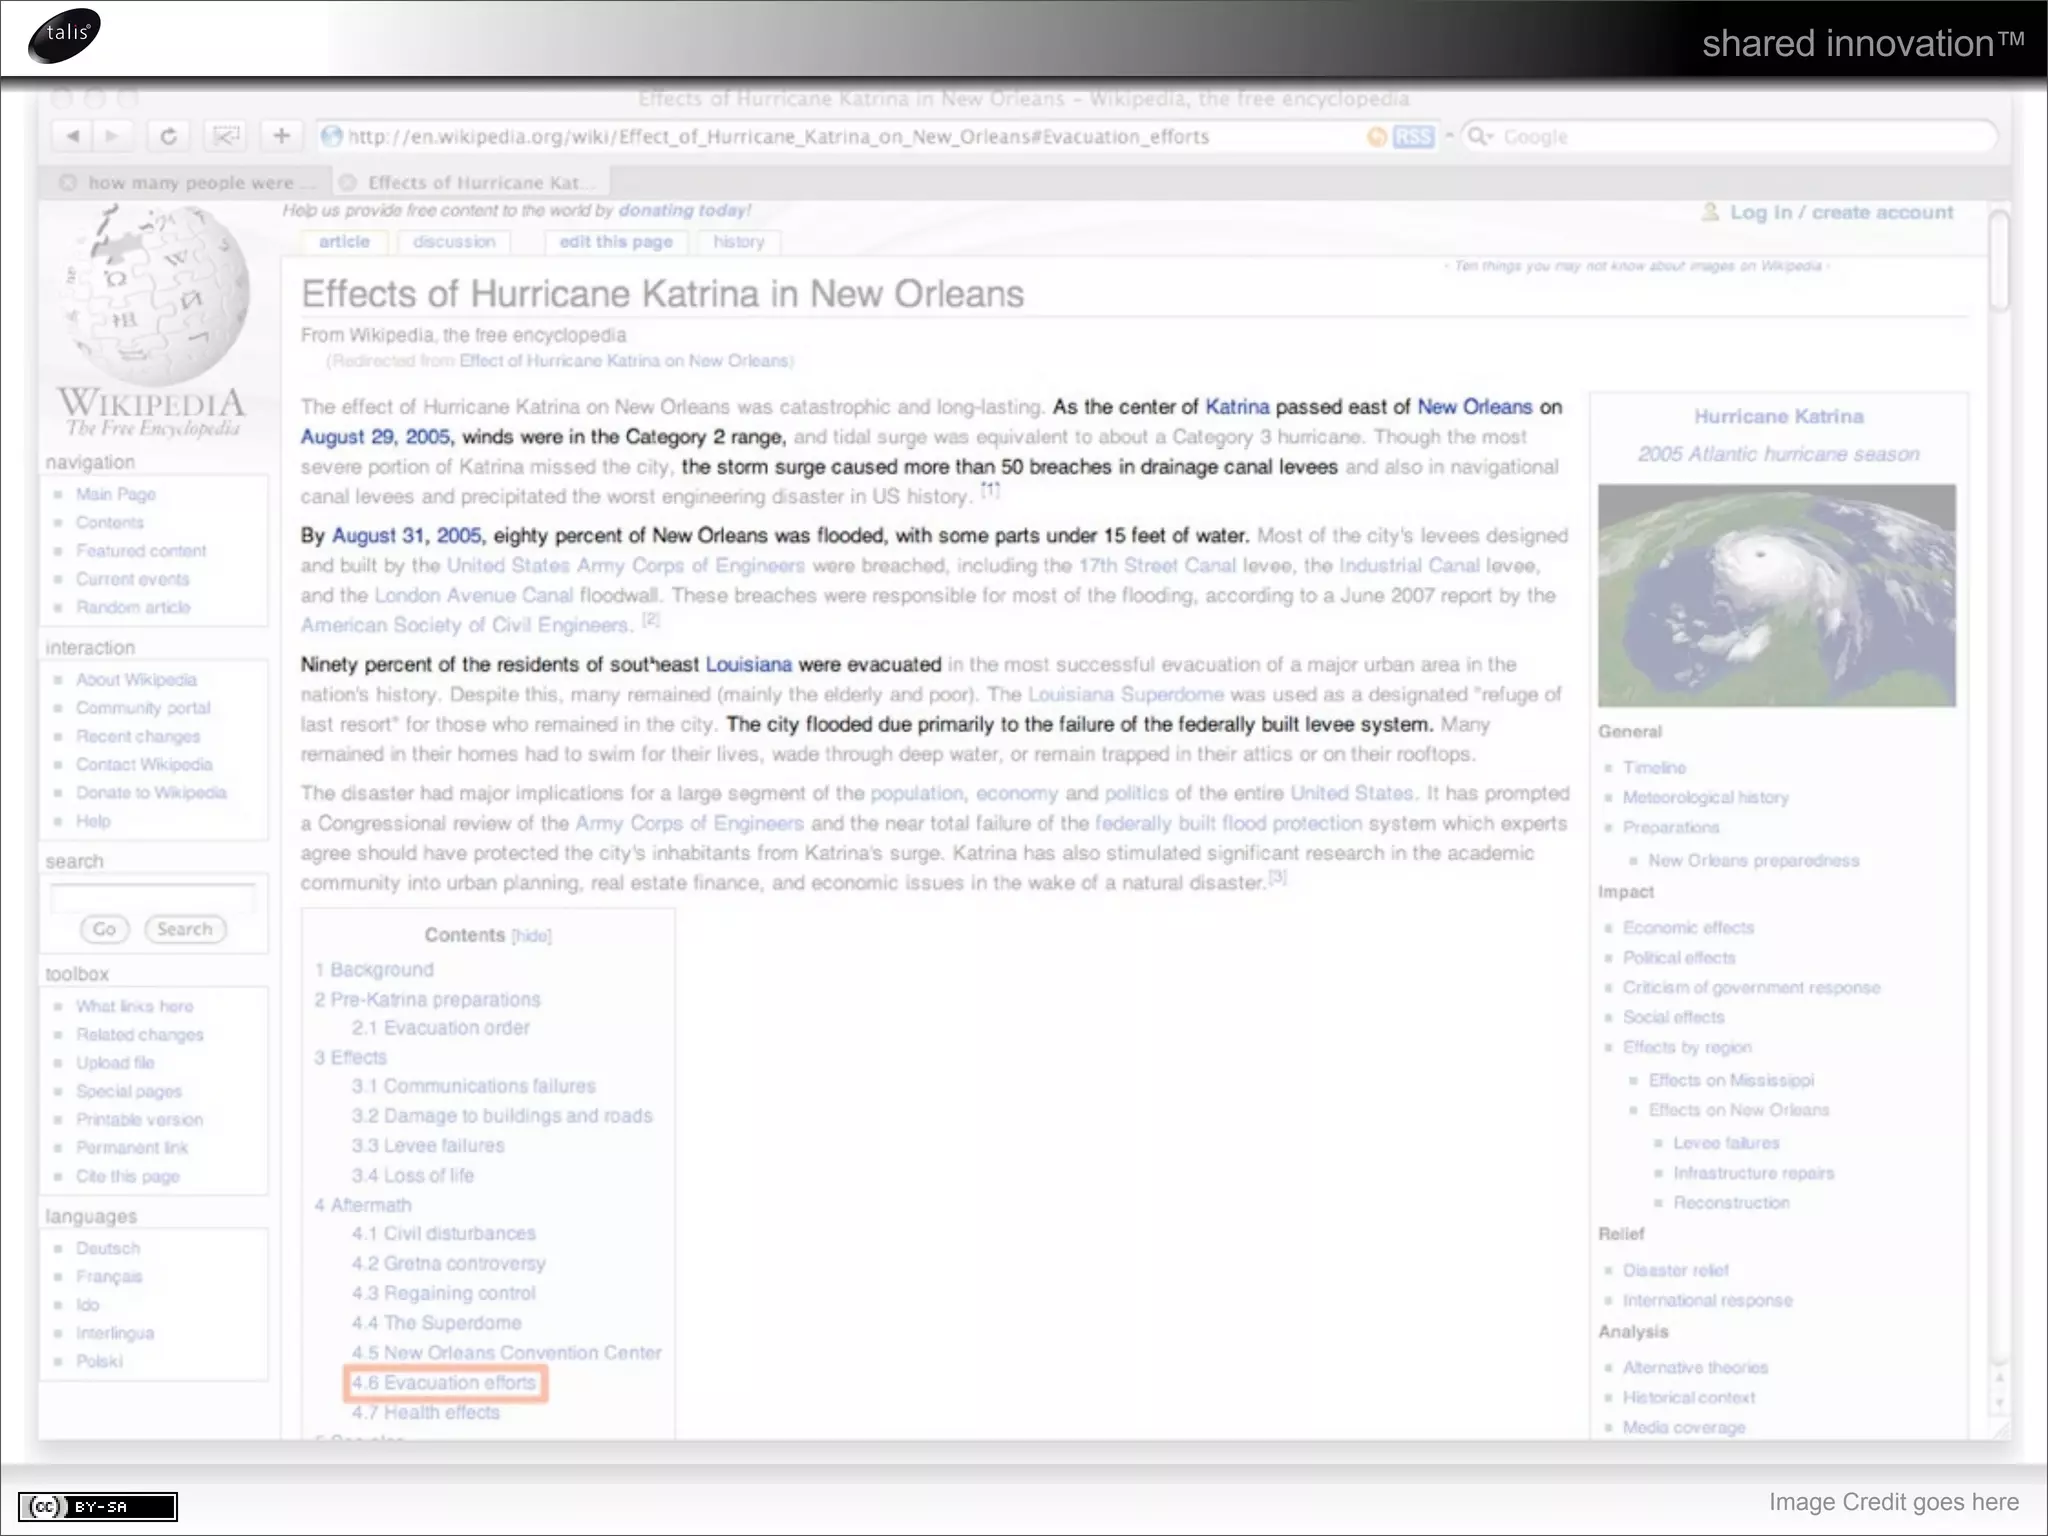Click the Search button in sidebar
This screenshot has width=2048, height=1536.
click(x=185, y=929)
